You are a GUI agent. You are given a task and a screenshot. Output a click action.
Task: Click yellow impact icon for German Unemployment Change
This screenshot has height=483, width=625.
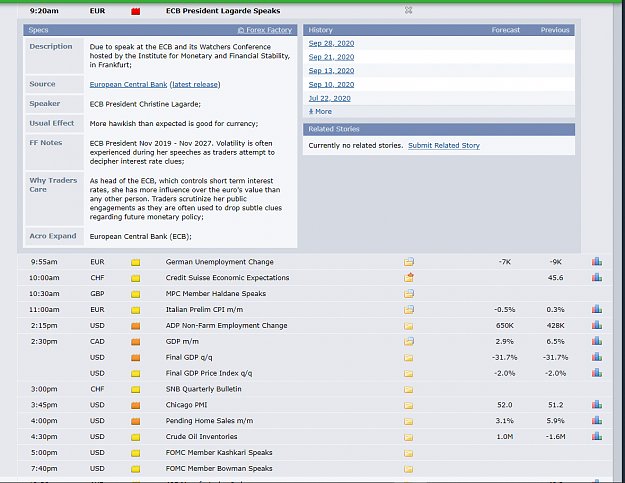[x=136, y=262]
